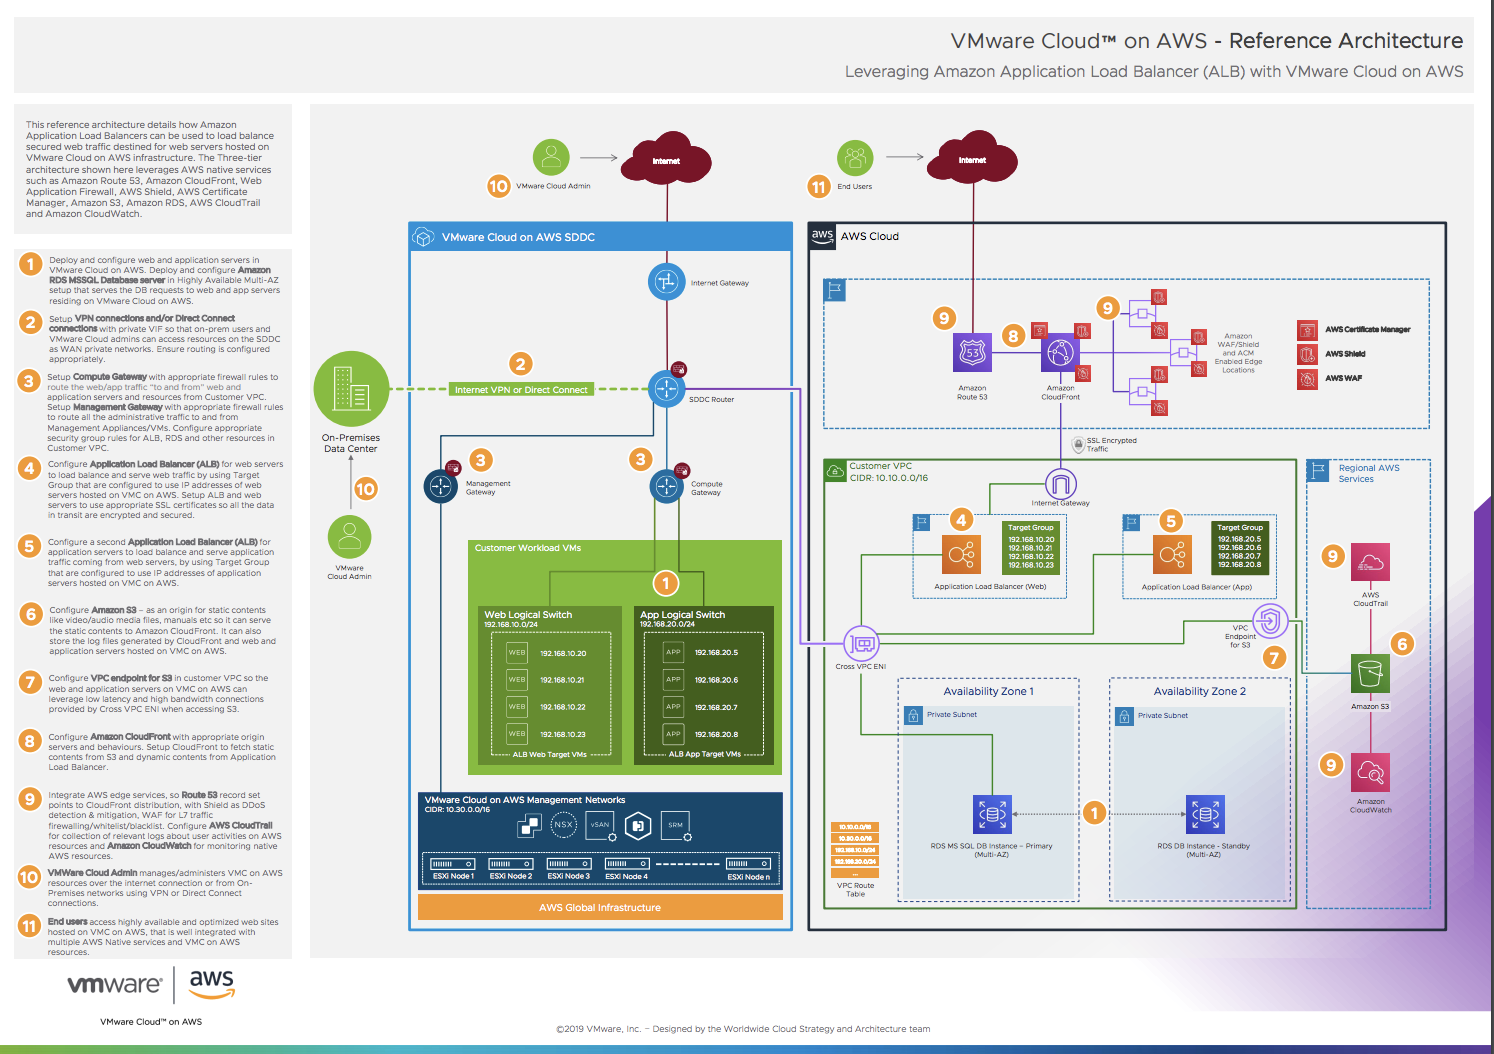This screenshot has height=1054, width=1494.
Task: Click the Amazon S3 bucket icon
Action: tap(1370, 673)
